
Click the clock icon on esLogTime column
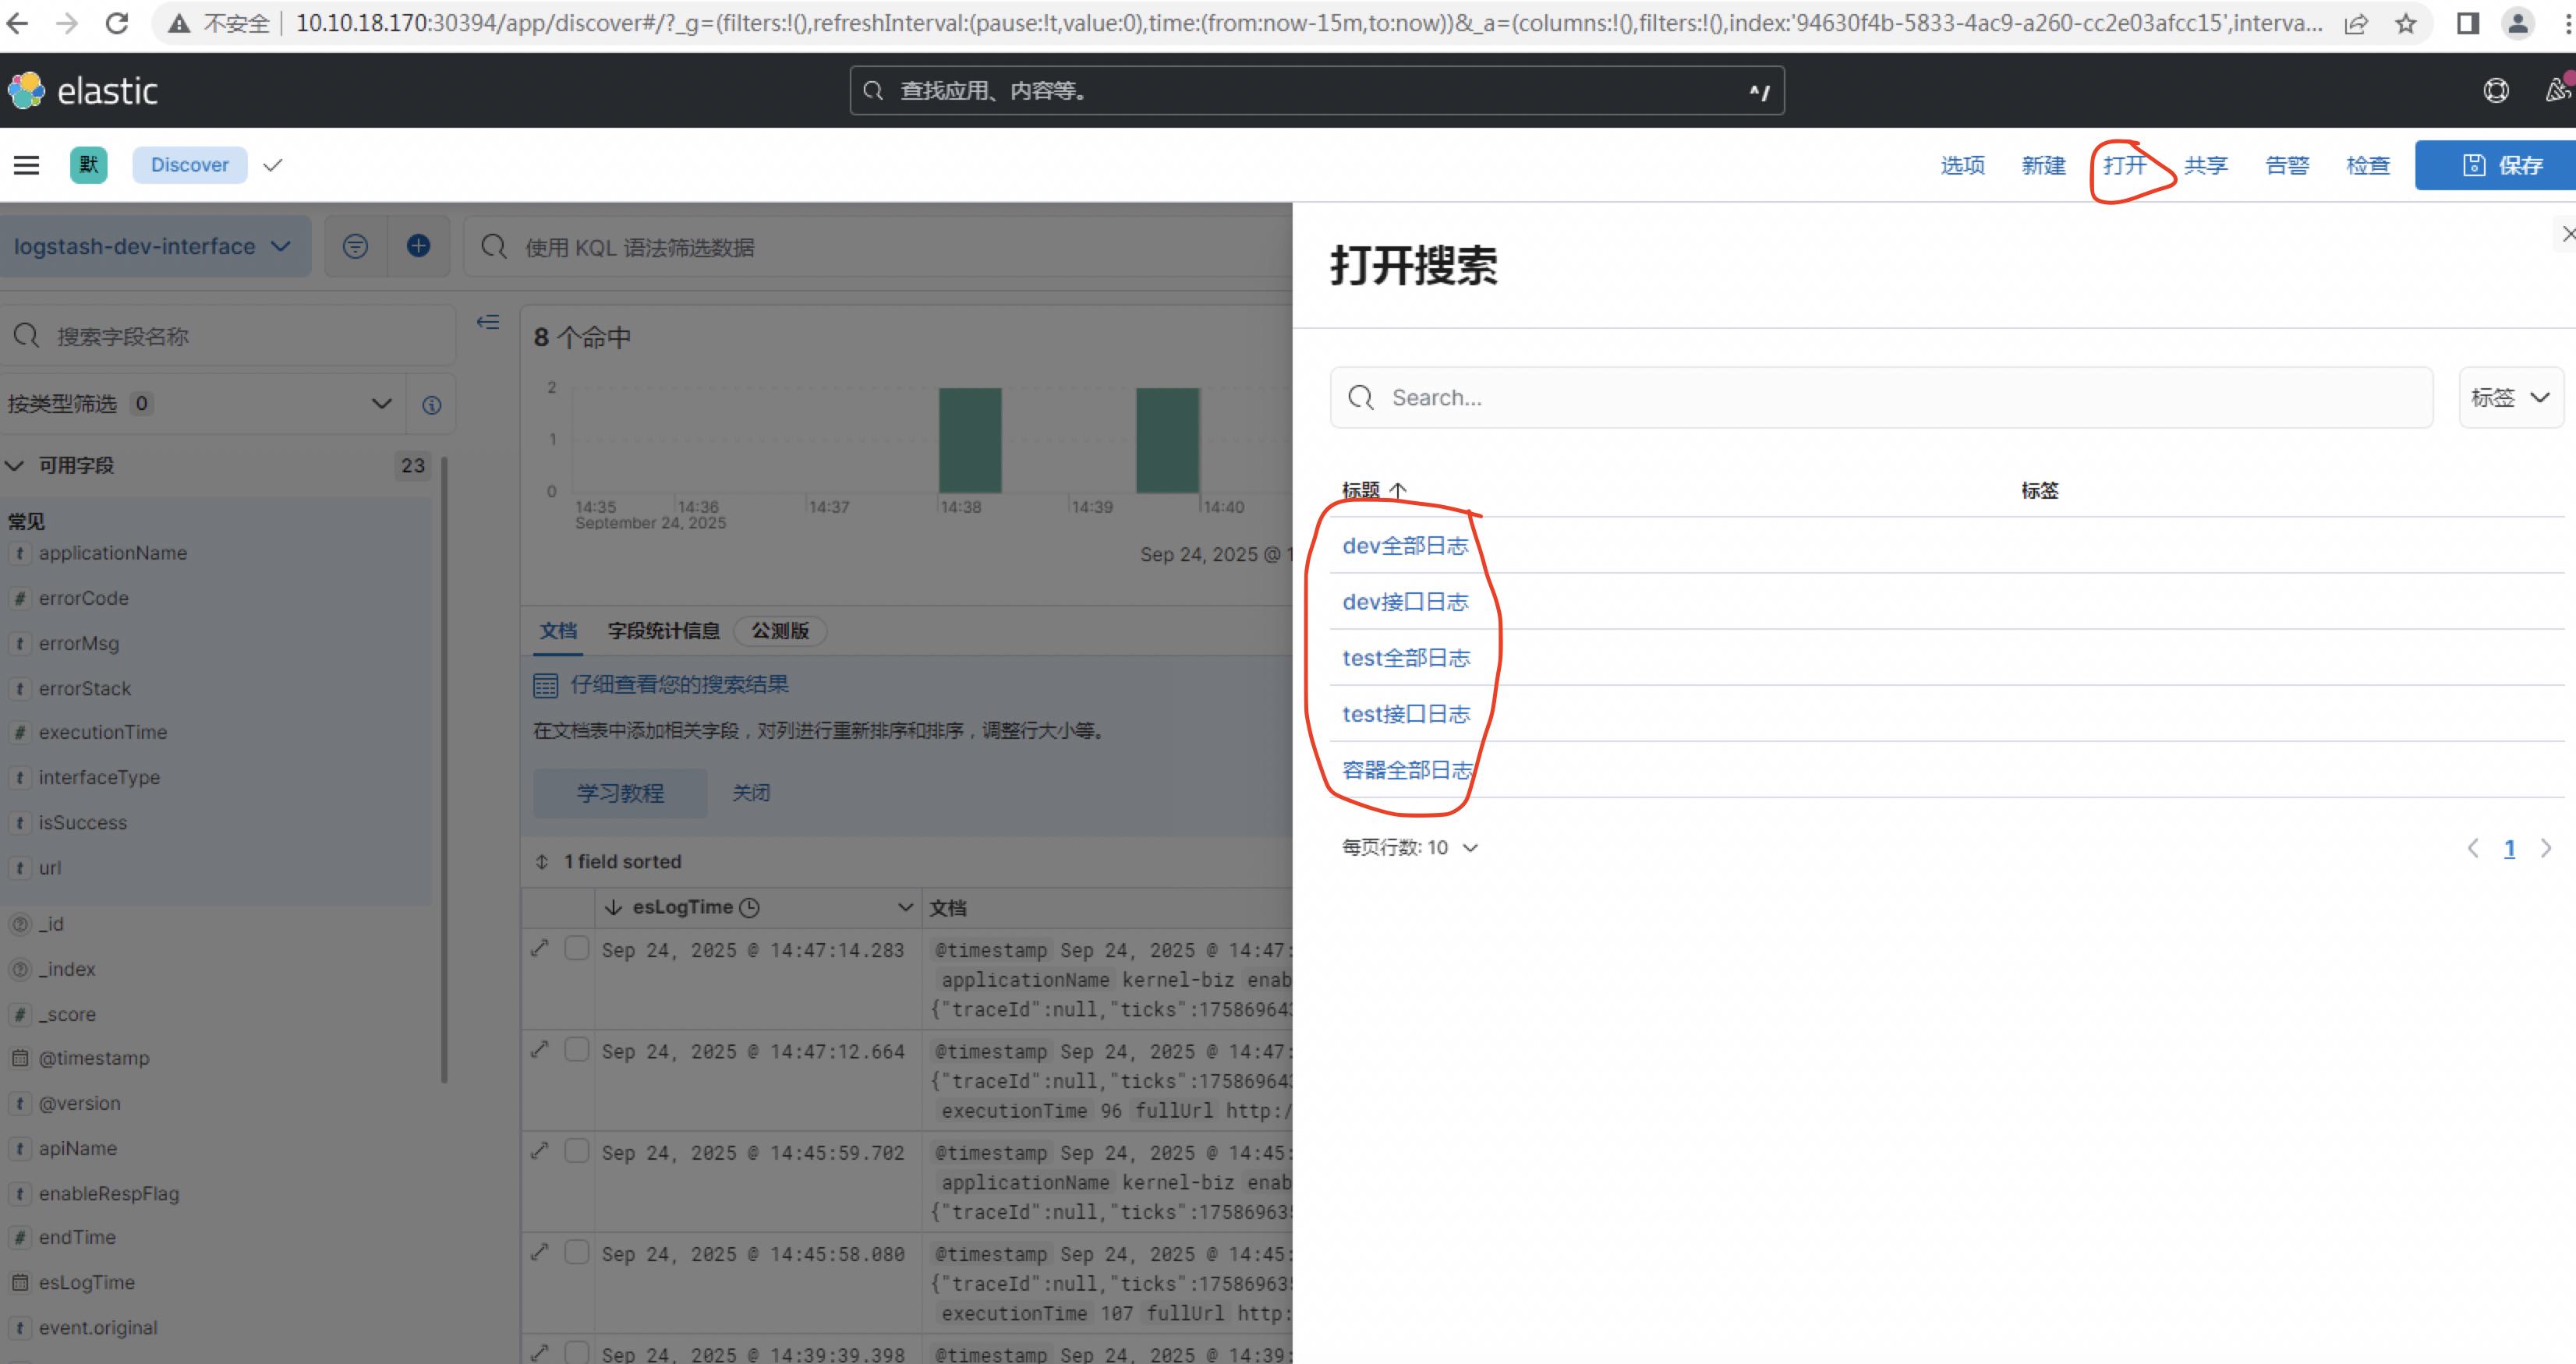tap(750, 907)
